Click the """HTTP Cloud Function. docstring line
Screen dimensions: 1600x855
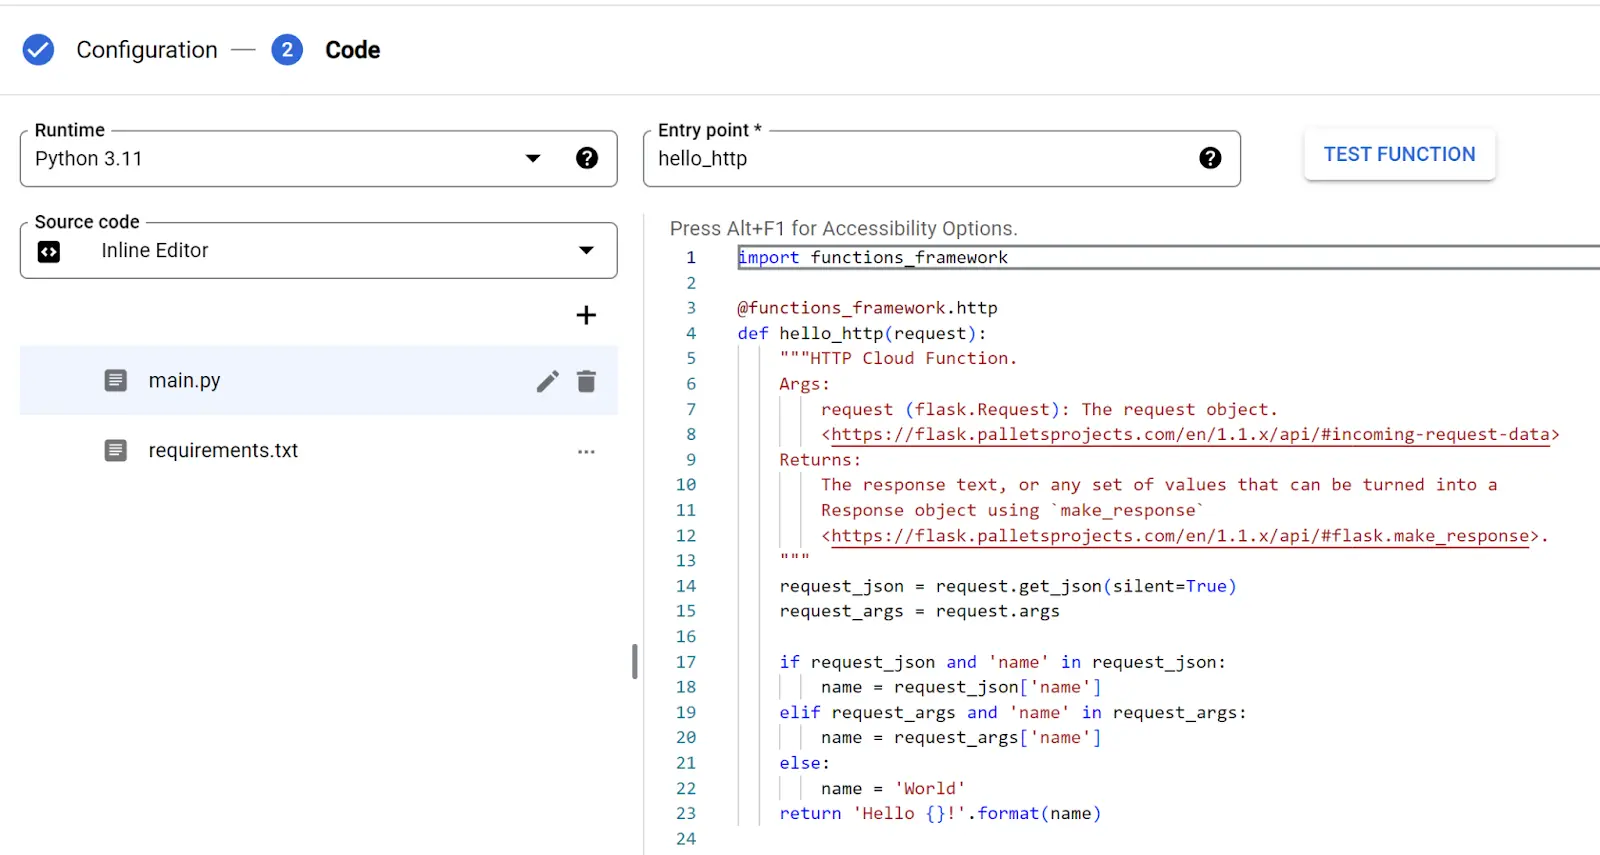tap(898, 358)
